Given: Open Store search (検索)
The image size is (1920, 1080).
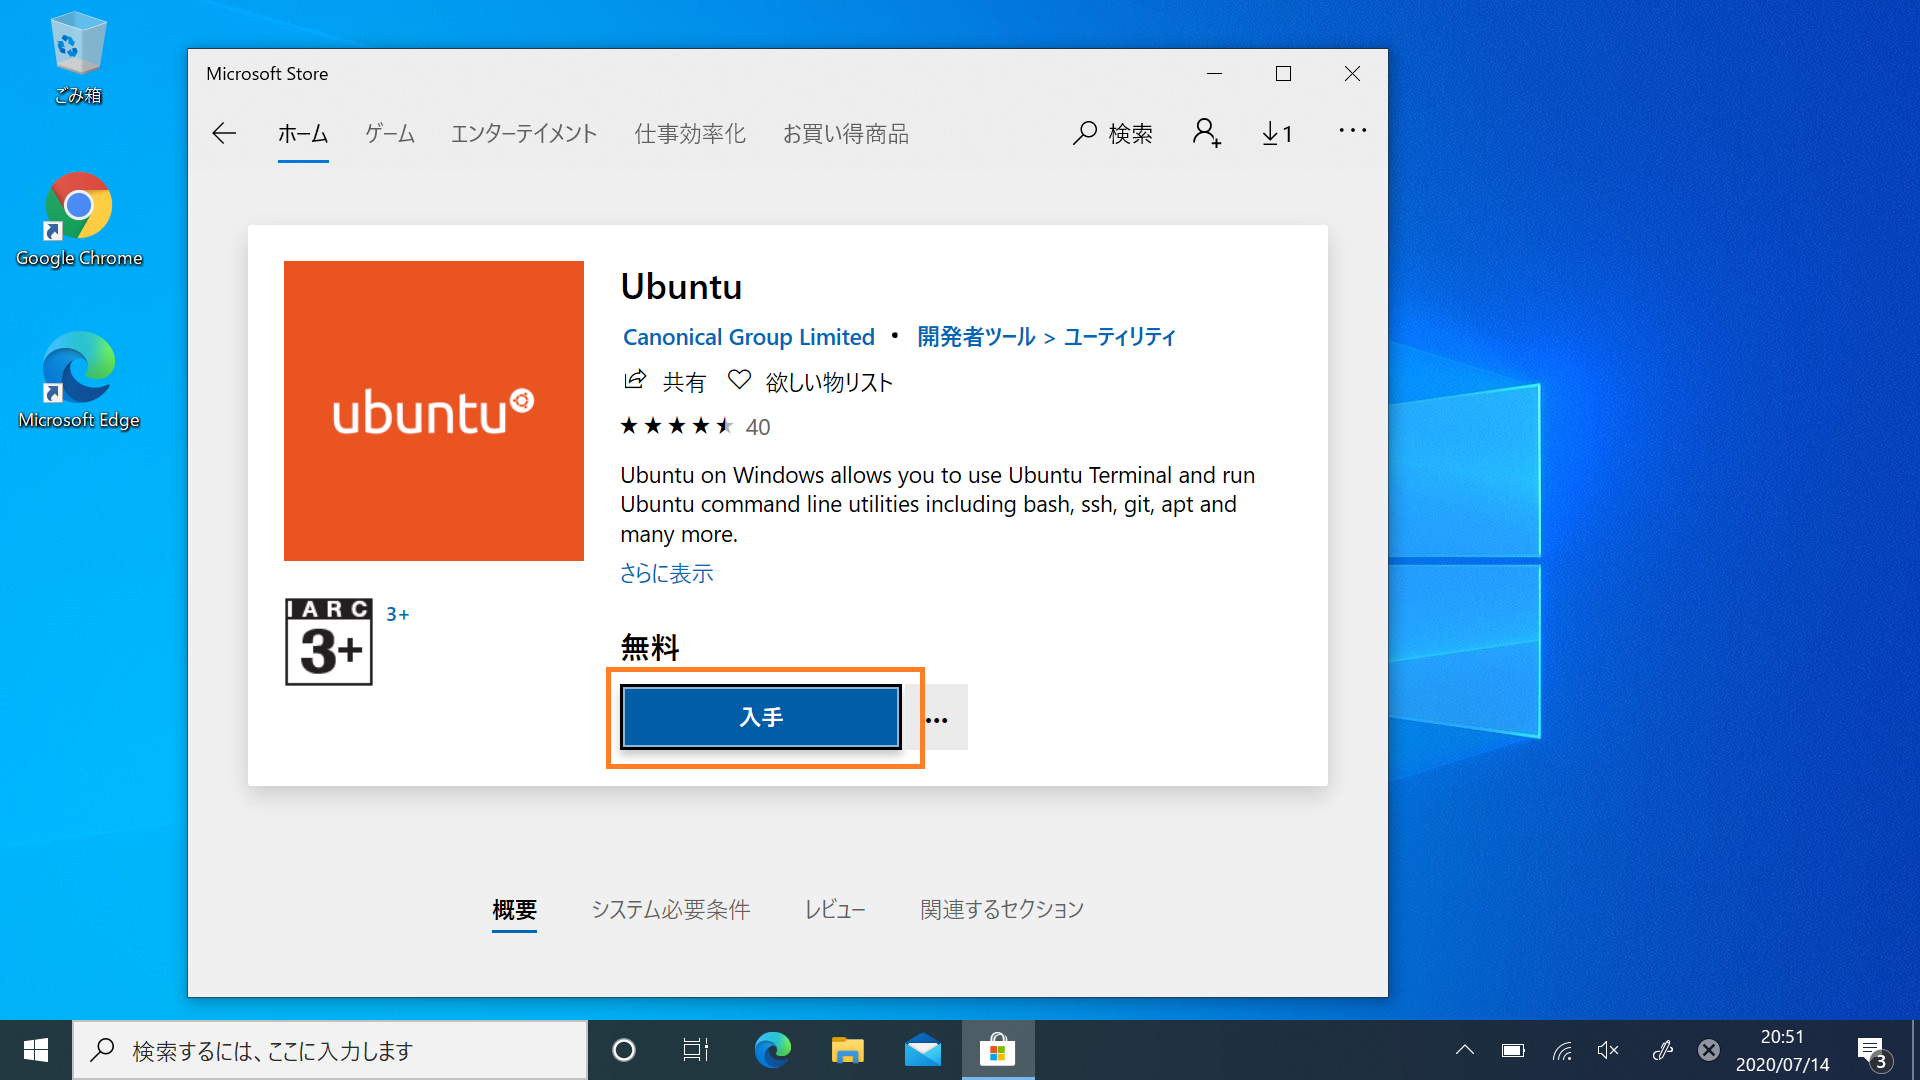Looking at the screenshot, I should tap(1111, 133).
